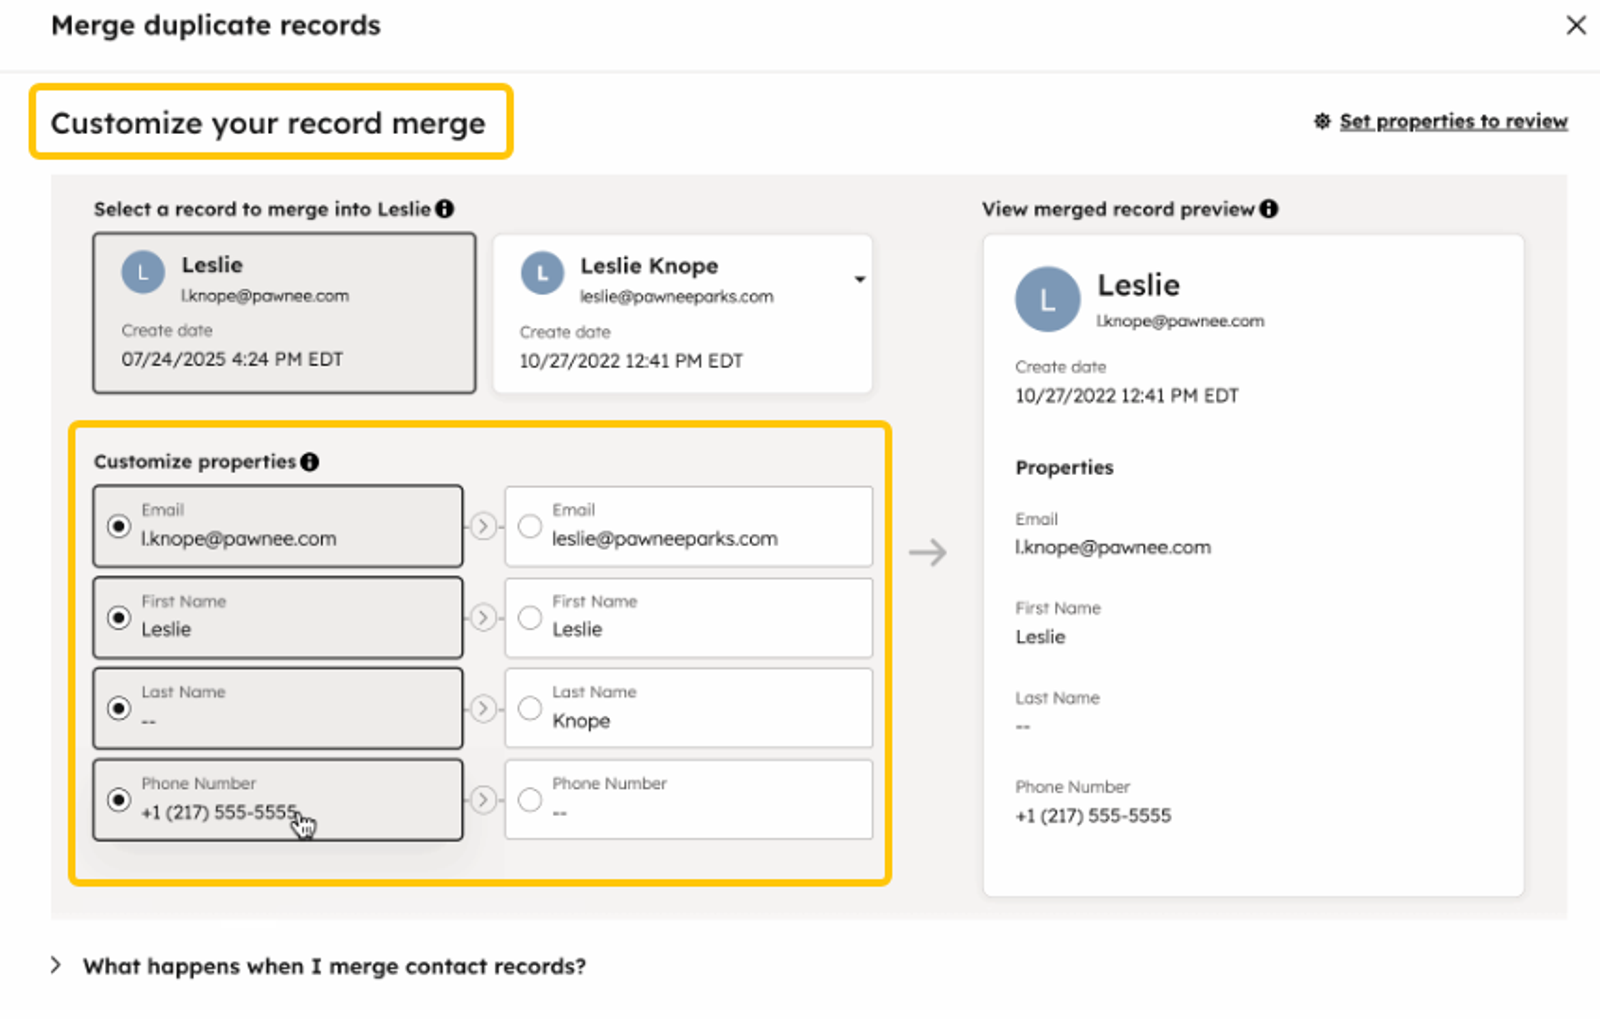Click avatar on Leslie Knope record card
This screenshot has width=1600, height=1019.
[543, 273]
